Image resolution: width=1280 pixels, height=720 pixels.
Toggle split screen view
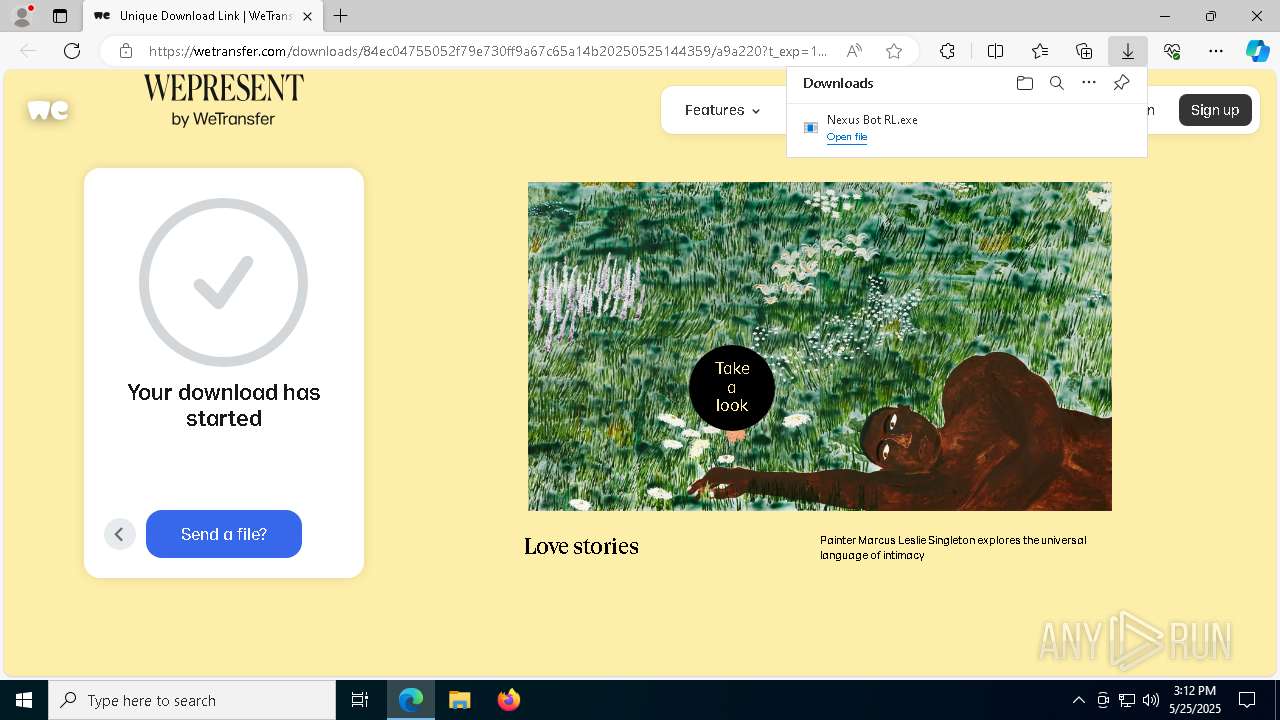pyautogui.click(x=996, y=51)
